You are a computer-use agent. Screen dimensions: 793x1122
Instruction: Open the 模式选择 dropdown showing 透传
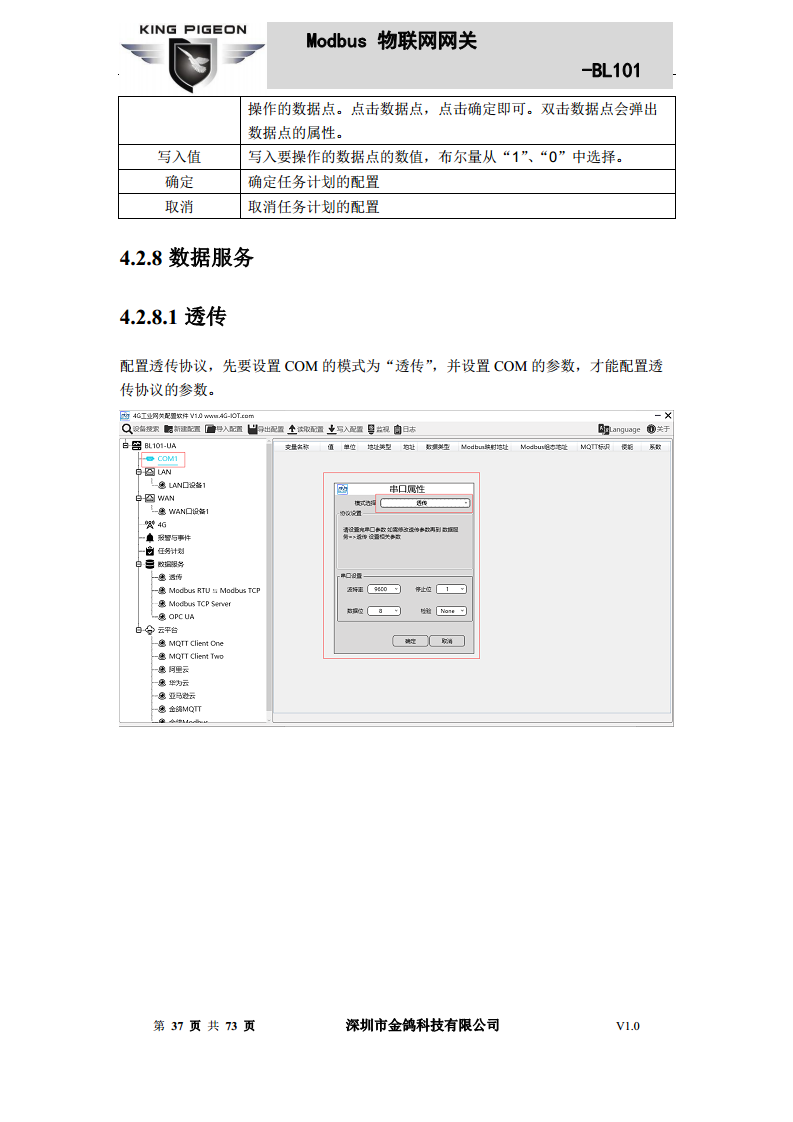point(424,503)
